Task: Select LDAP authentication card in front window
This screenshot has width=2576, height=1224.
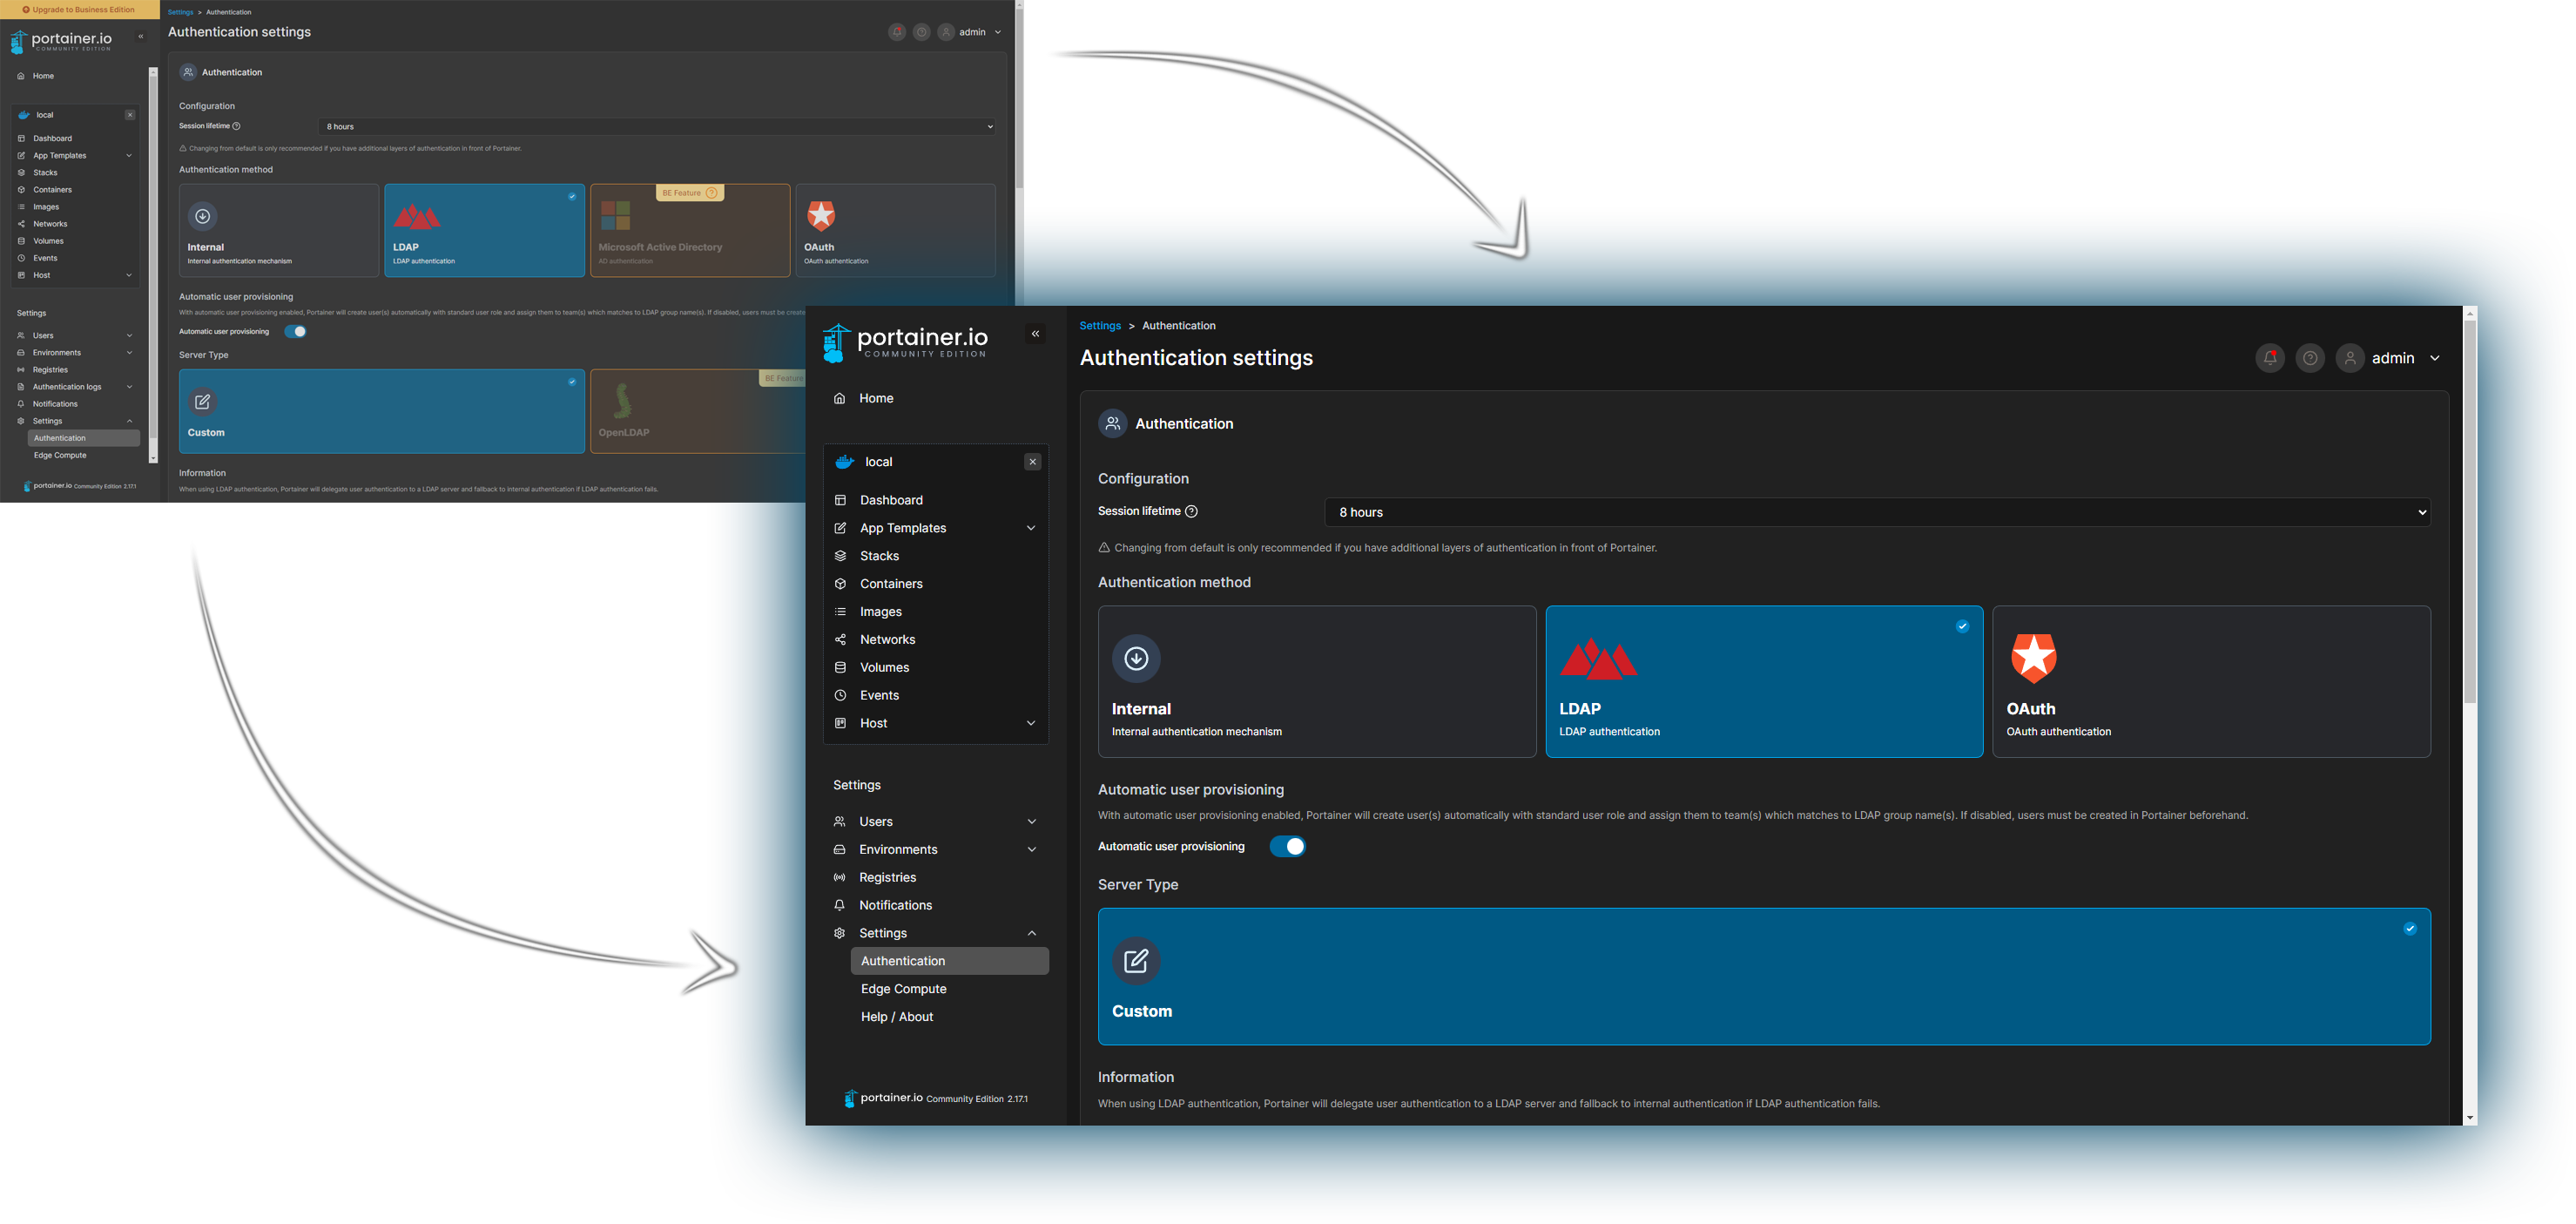Action: click(1764, 681)
